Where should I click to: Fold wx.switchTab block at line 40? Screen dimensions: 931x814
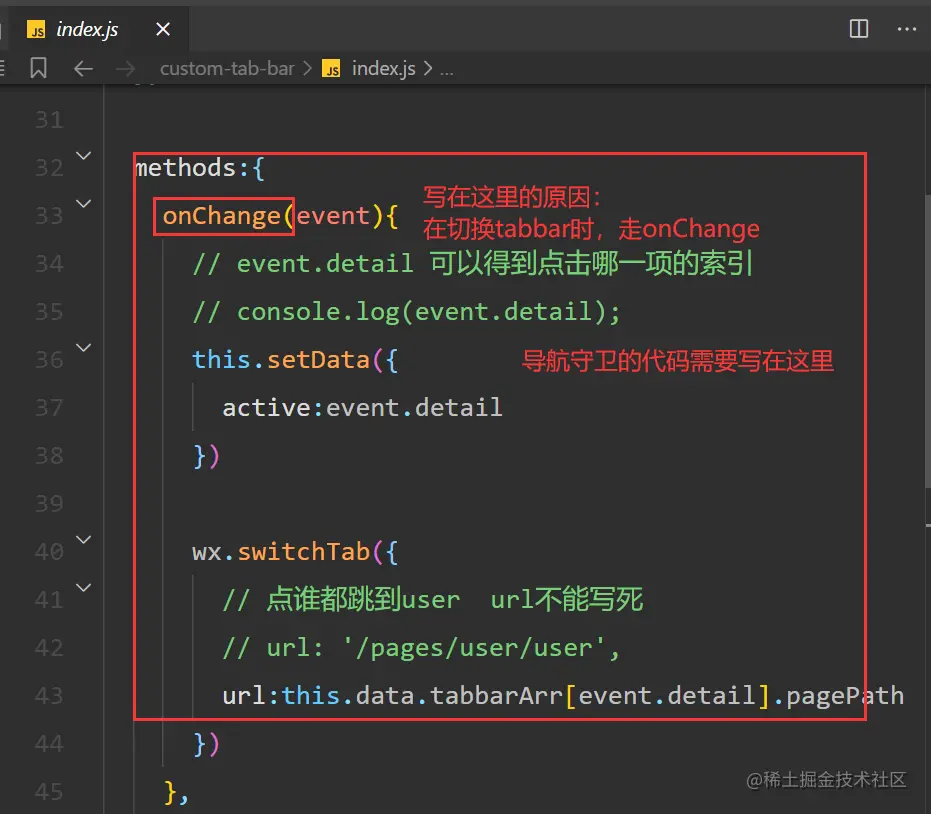tap(84, 539)
